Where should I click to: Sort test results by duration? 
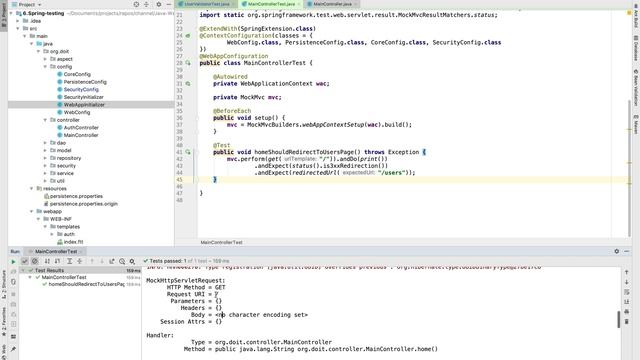(58, 261)
